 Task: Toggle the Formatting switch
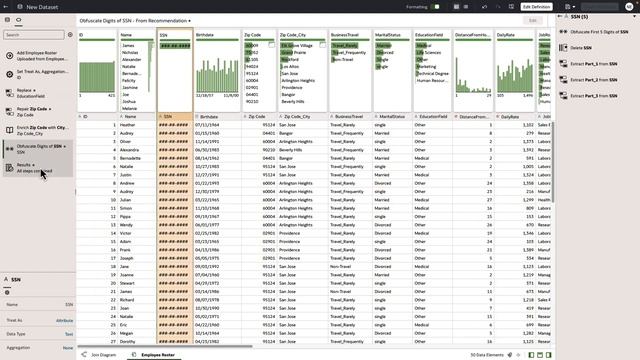[436, 7]
